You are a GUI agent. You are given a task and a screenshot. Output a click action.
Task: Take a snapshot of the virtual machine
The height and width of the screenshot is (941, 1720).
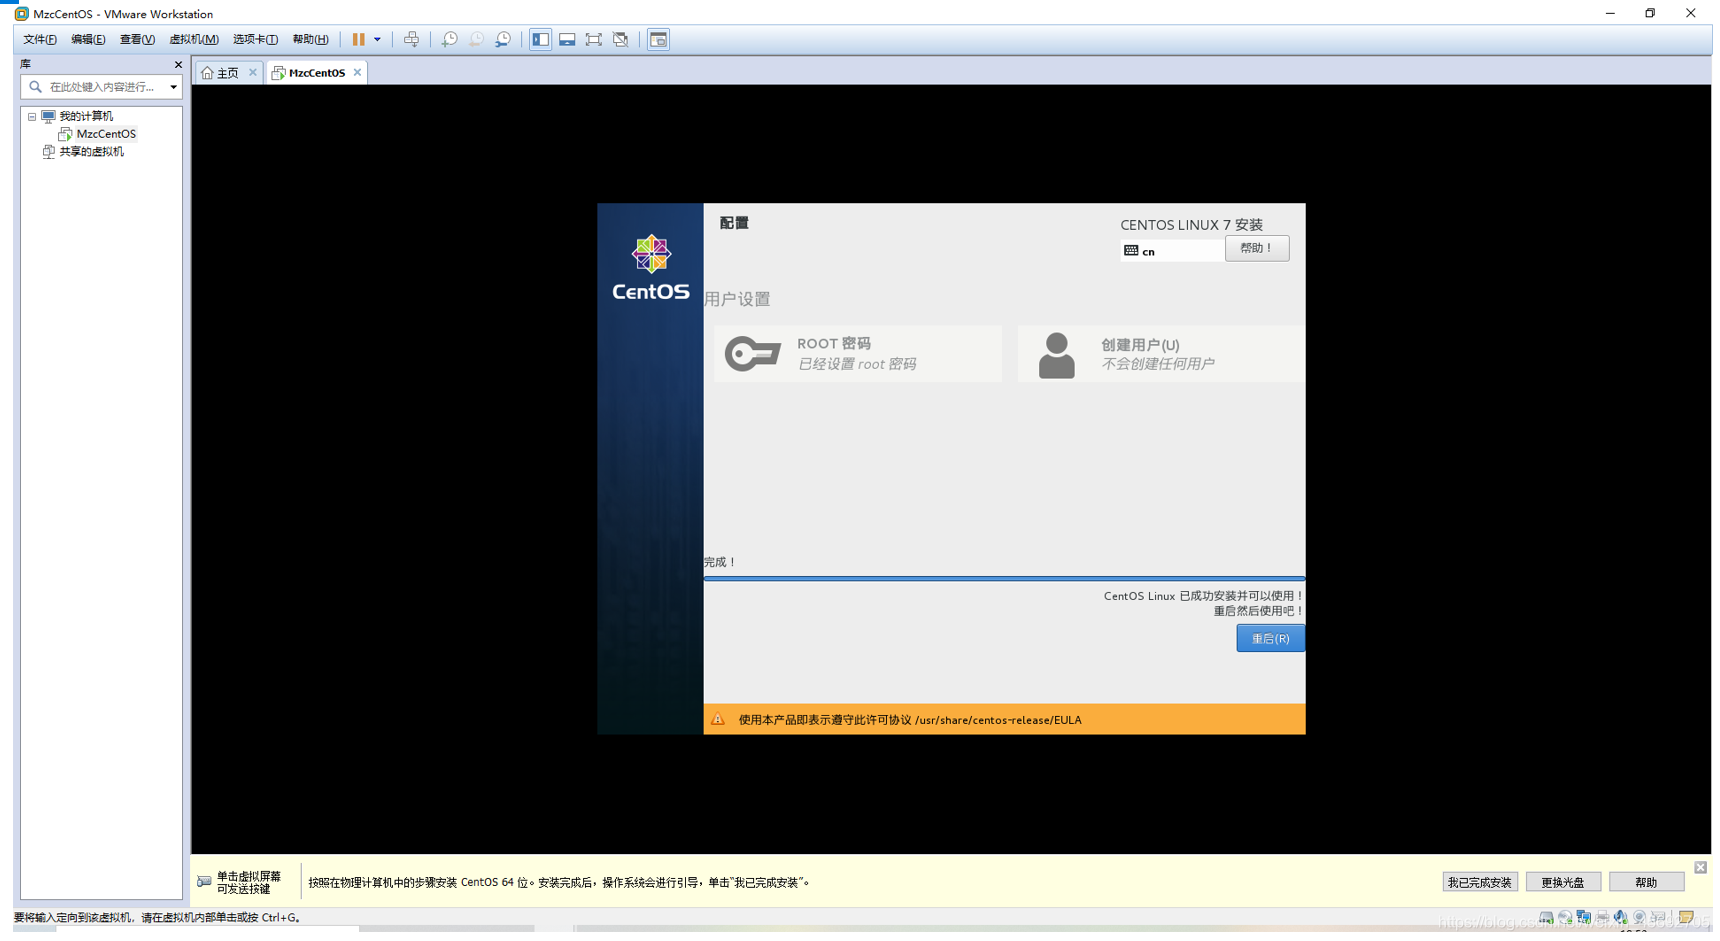pos(449,40)
